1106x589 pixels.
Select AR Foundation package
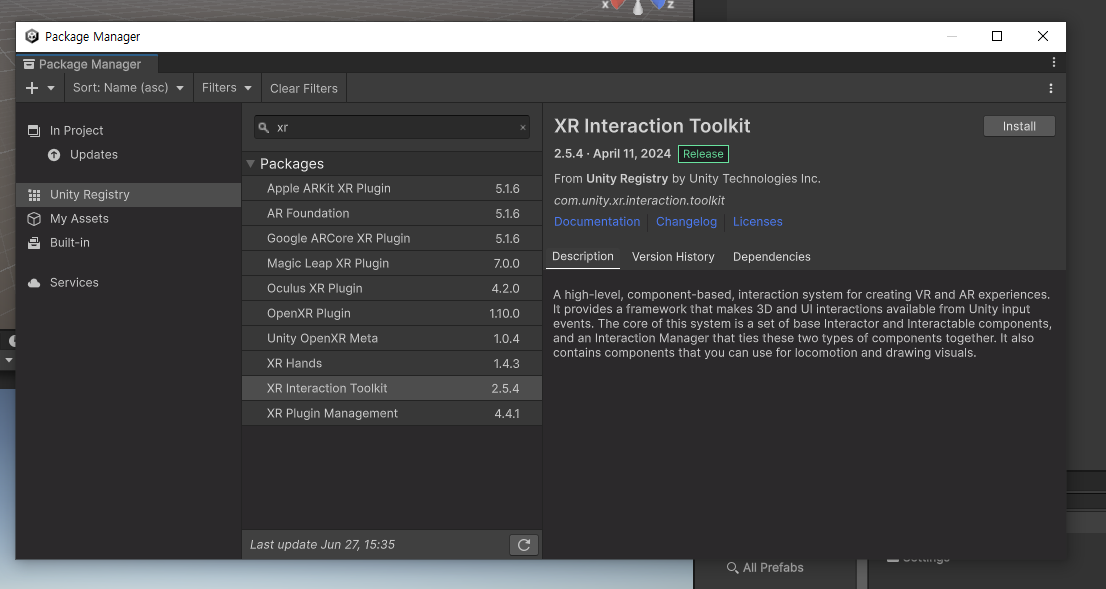(x=392, y=213)
